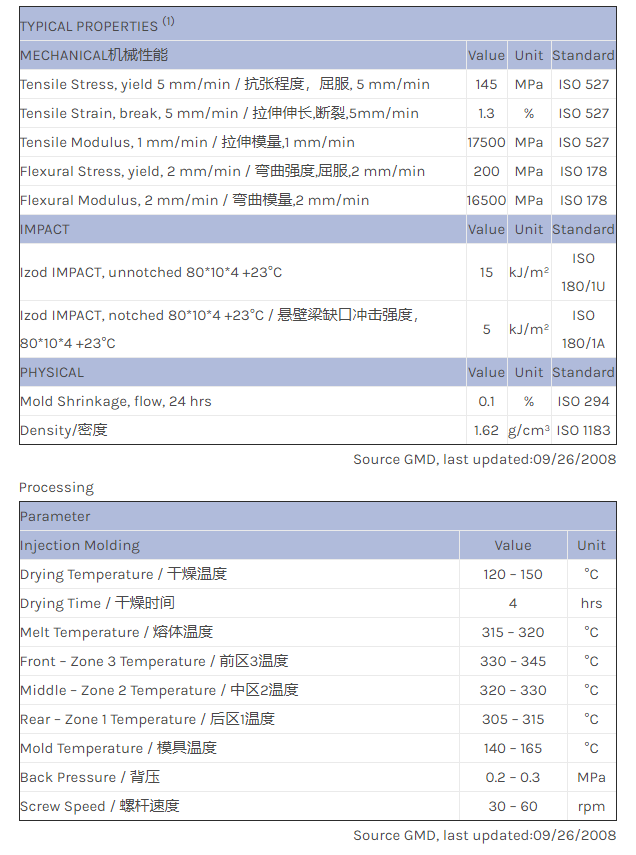Click the Mold Temperature value 140 - 165
636x855 pixels.
512,748
